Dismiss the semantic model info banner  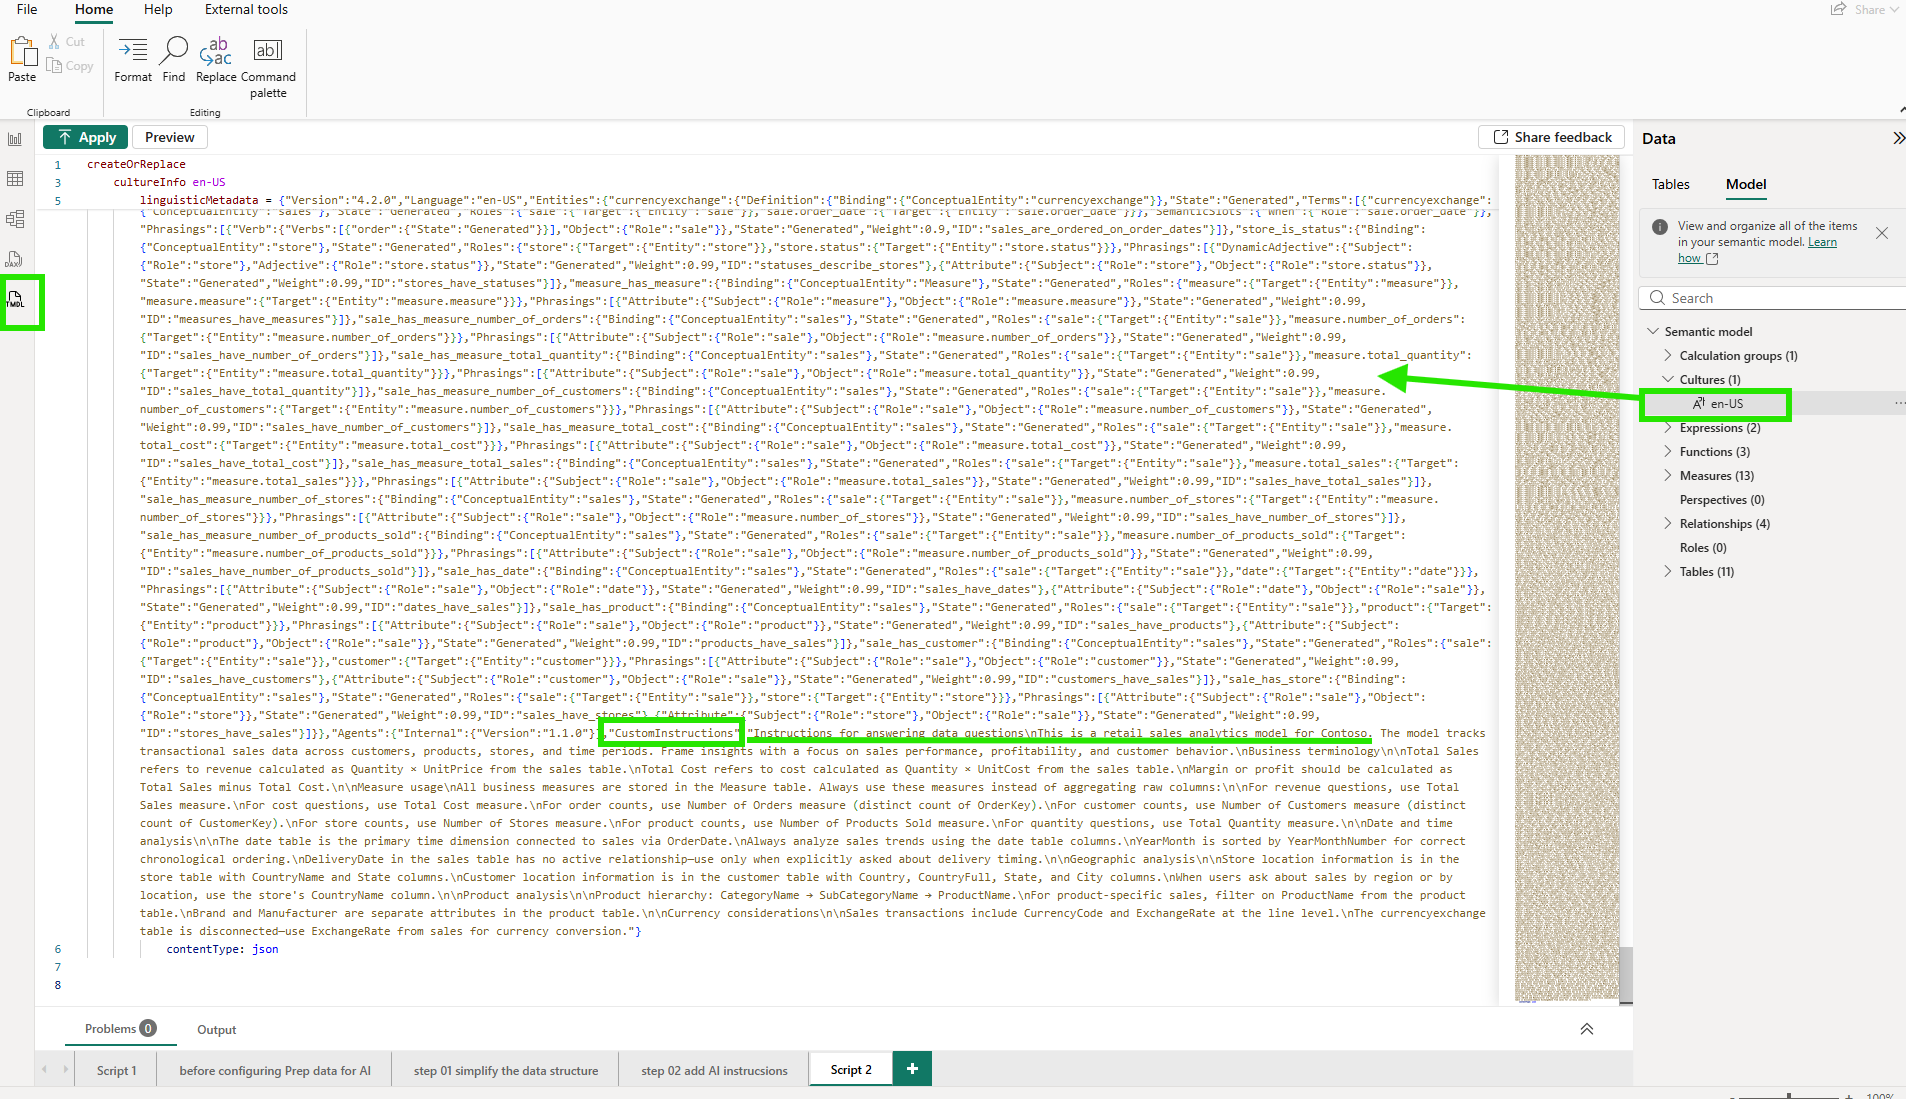click(x=1882, y=233)
